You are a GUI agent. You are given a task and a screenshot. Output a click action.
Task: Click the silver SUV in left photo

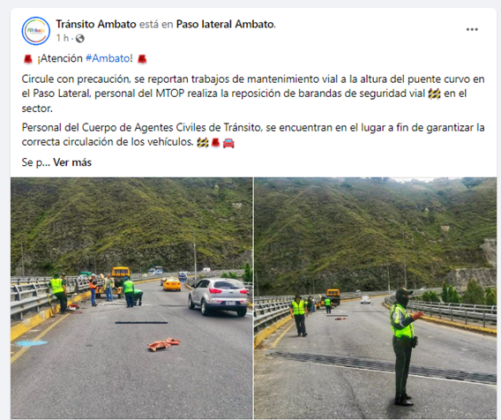pyautogui.click(x=219, y=297)
